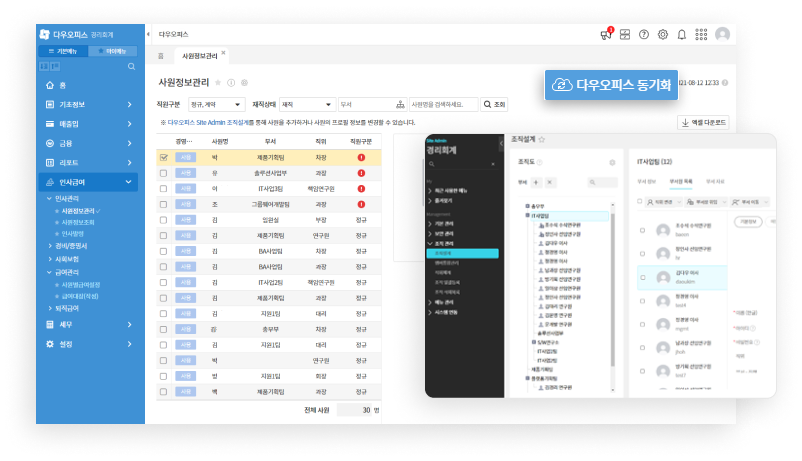Expand 급여관리 in the blue sidebar
The width and height of the screenshot is (802, 461).
pyautogui.click(x=67, y=272)
